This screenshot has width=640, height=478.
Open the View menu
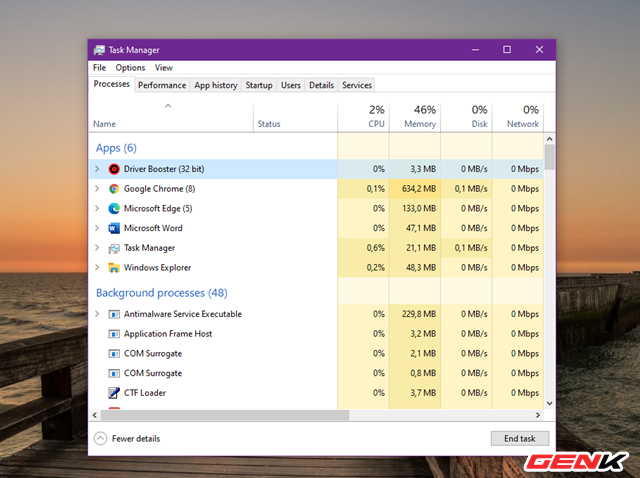pyautogui.click(x=164, y=67)
